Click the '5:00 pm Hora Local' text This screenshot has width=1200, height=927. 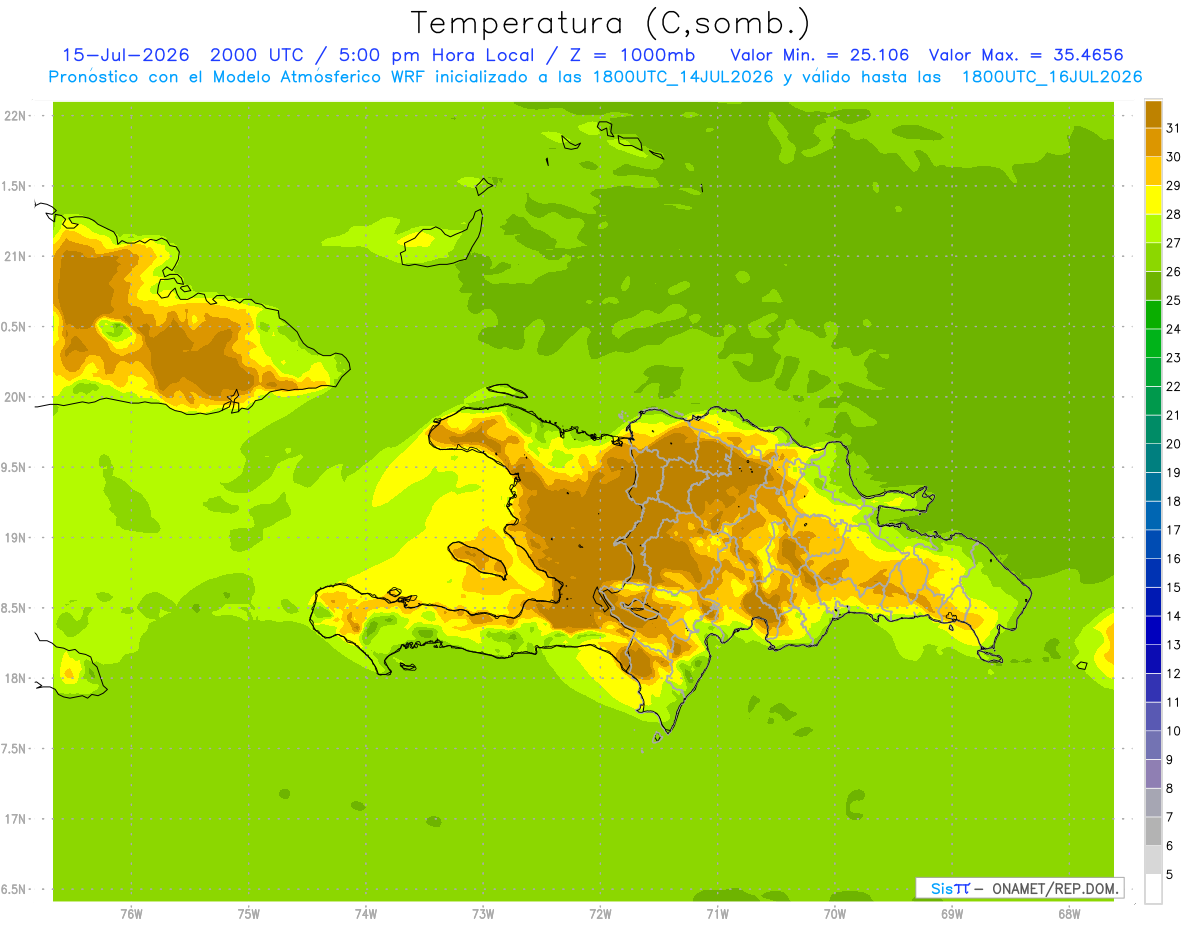pos(435,55)
